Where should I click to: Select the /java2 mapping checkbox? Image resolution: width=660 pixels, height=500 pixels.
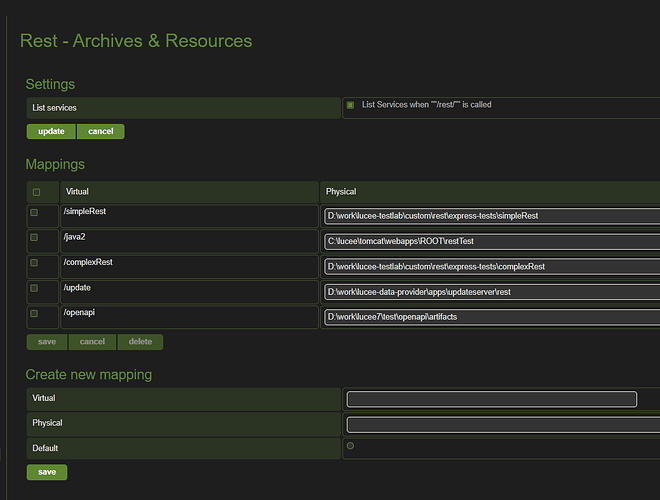tap(34, 238)
